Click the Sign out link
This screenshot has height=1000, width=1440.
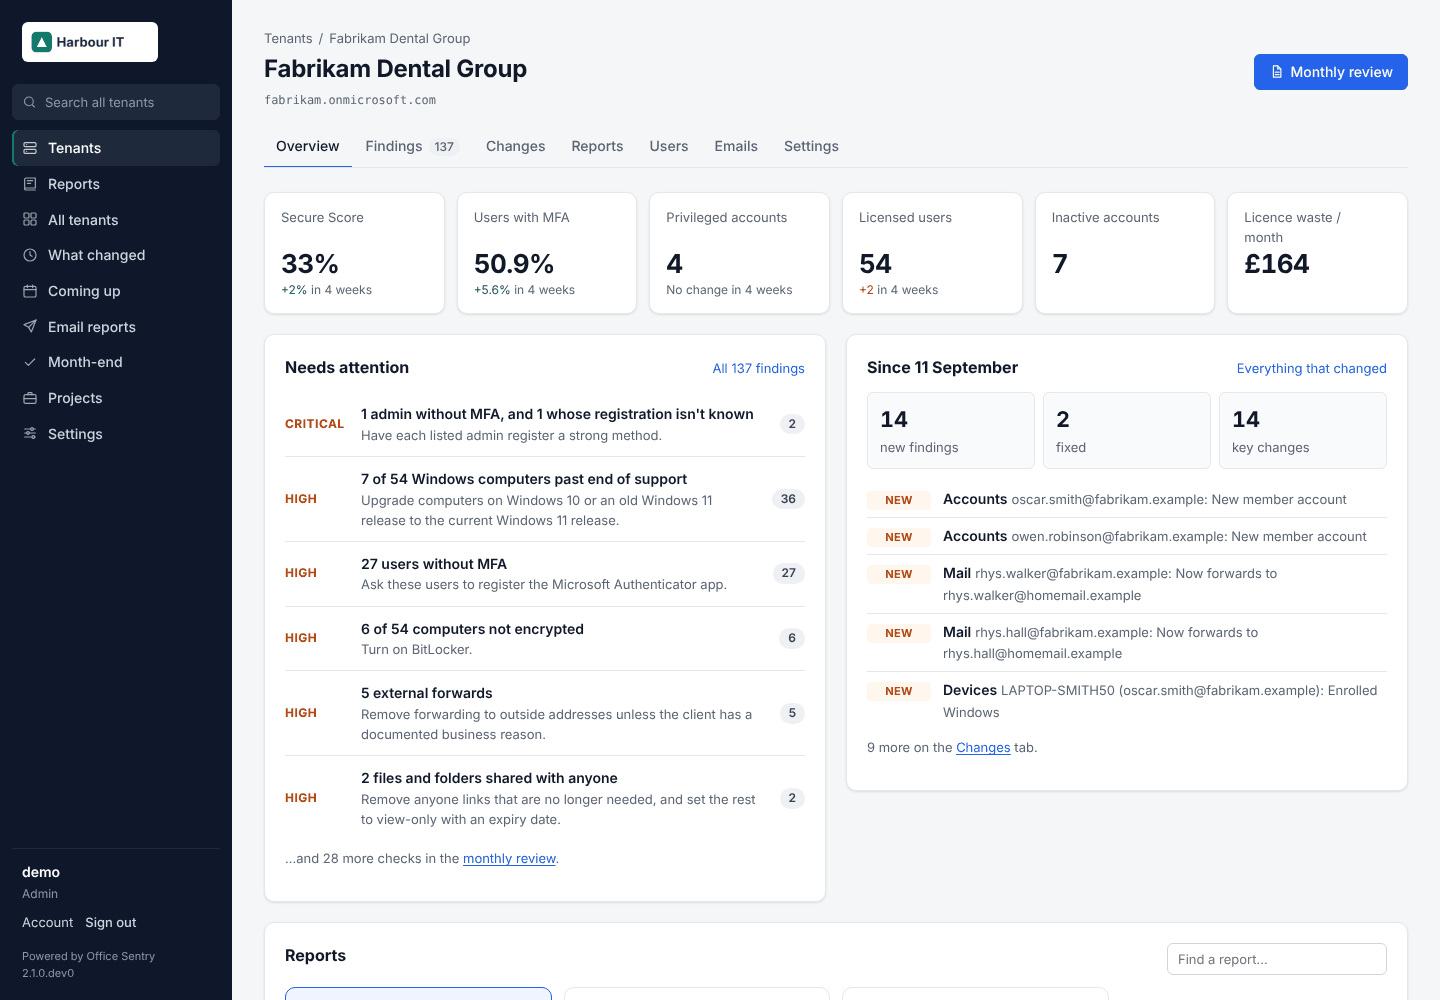point(111,923)
